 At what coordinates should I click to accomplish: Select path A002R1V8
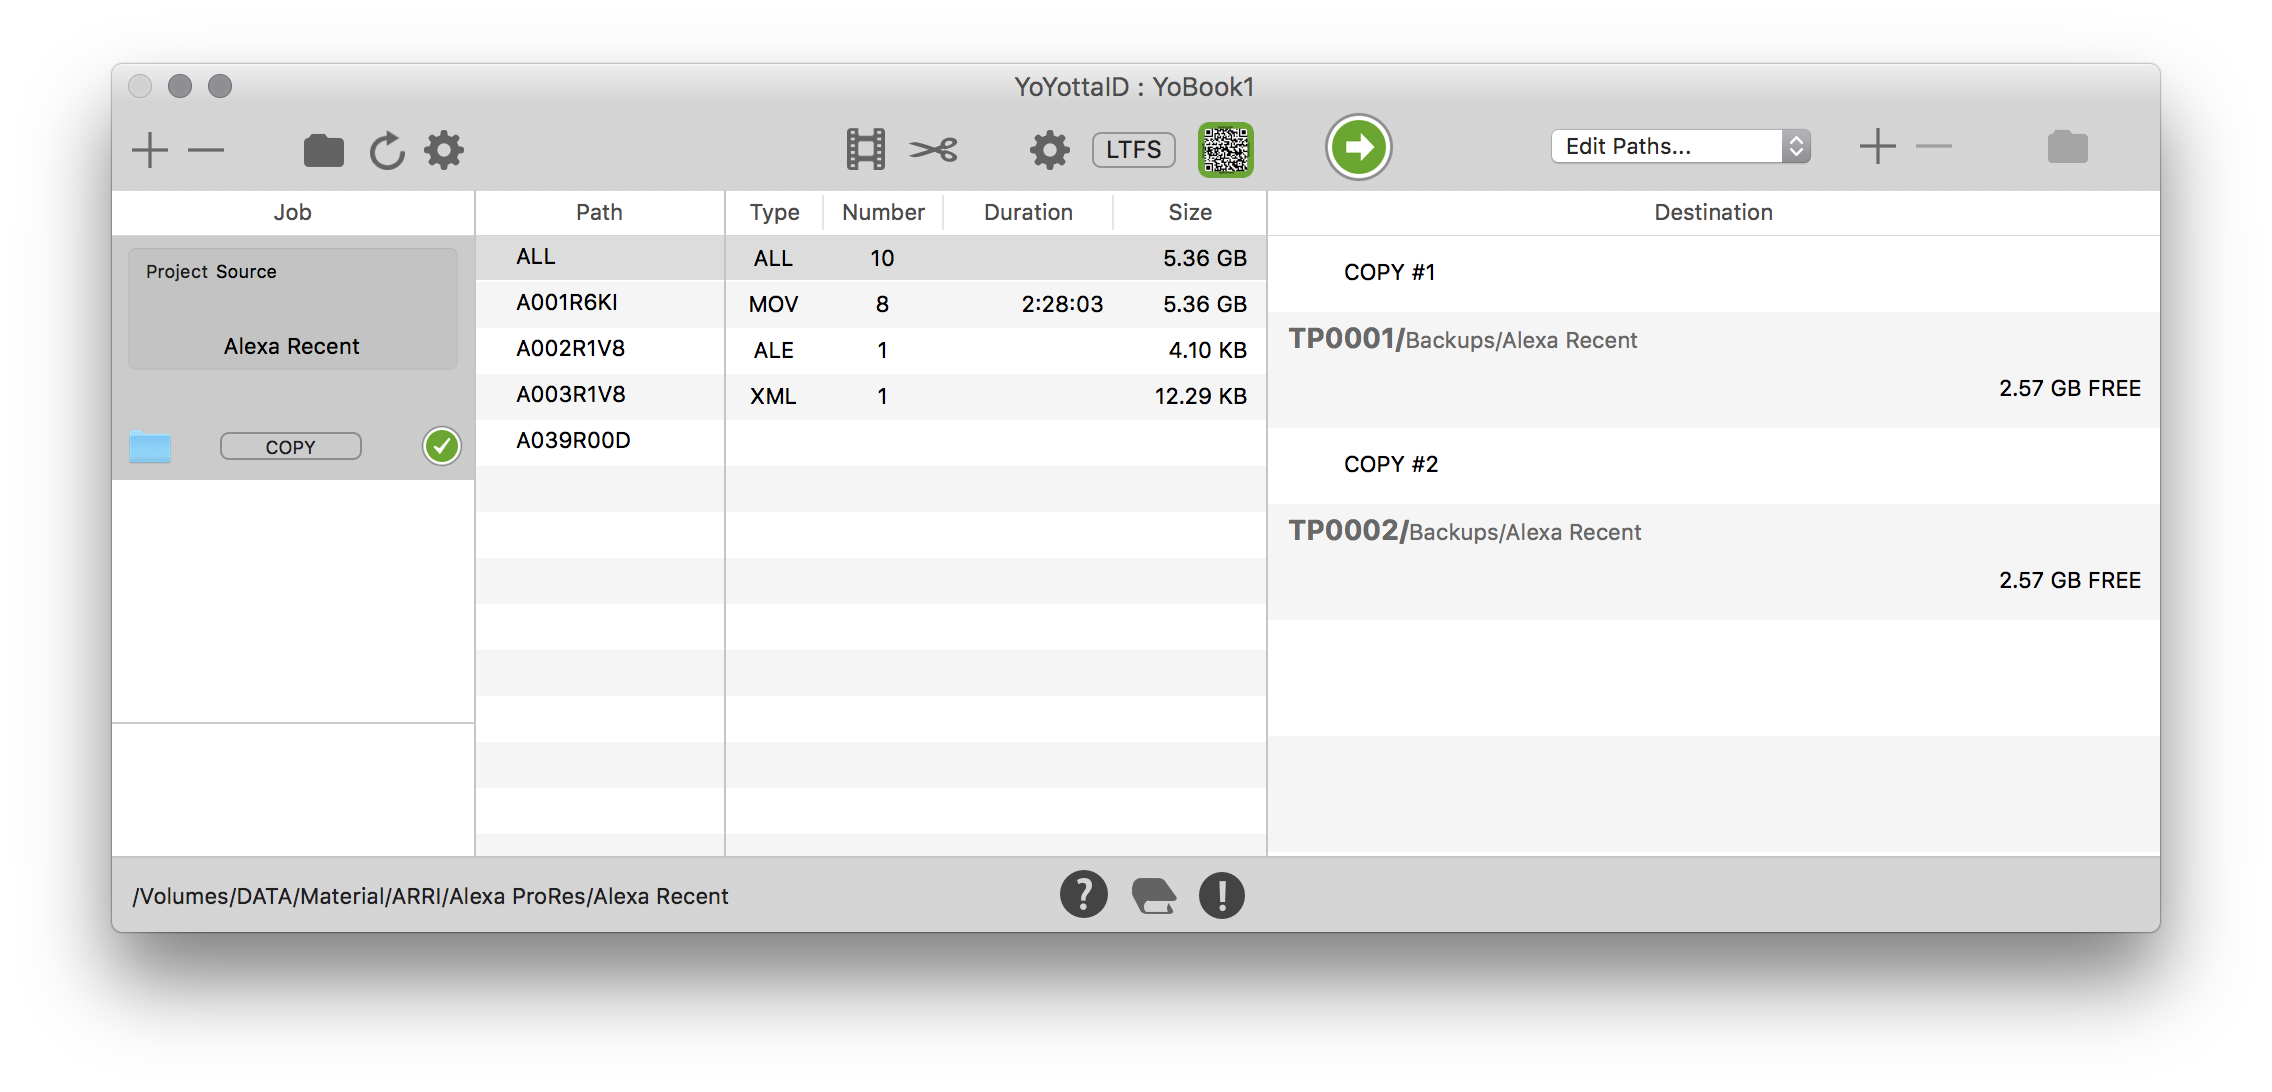click(x=599, y=349)
